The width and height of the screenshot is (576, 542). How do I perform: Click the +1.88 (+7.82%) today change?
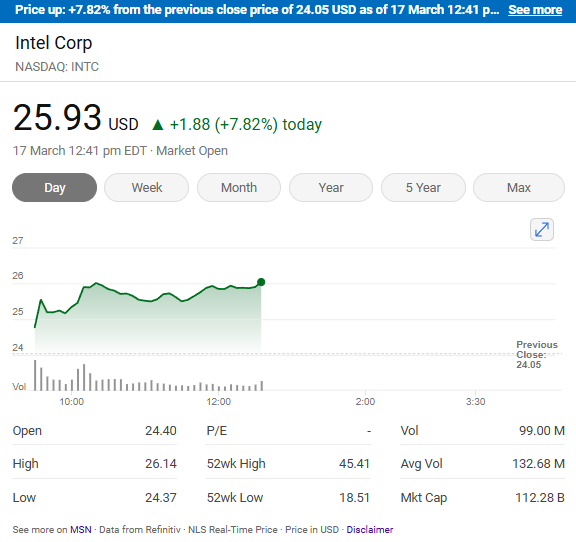coord(246,124)
